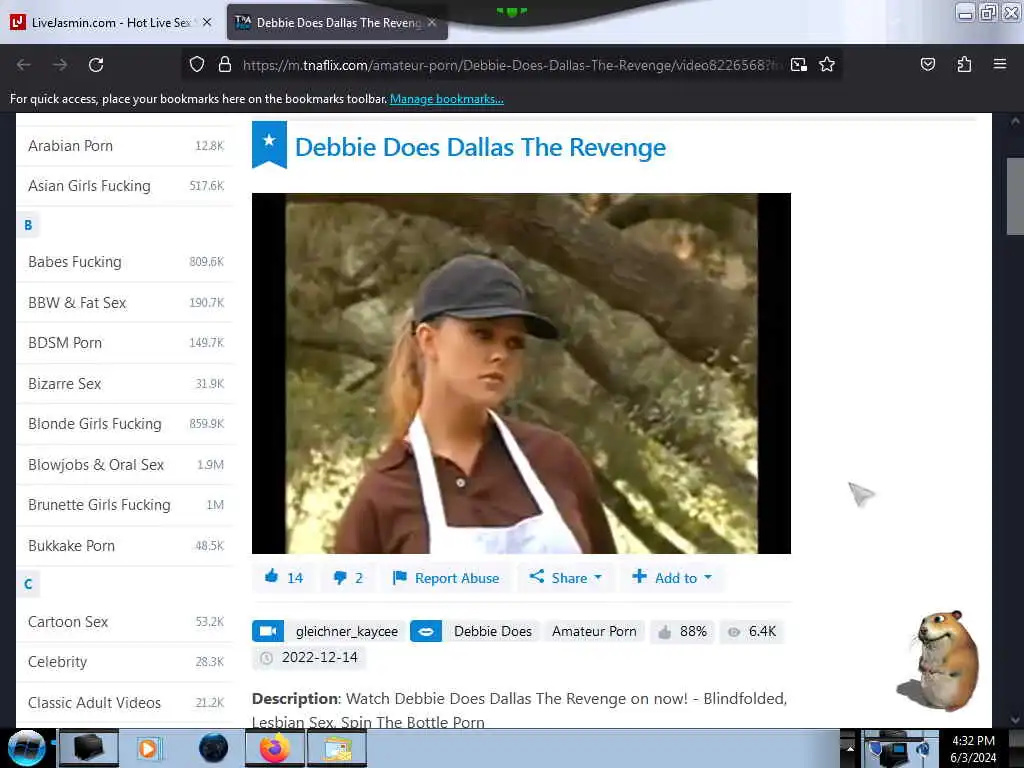Click the 2022-12-14 upload date

tap(319, 658)
